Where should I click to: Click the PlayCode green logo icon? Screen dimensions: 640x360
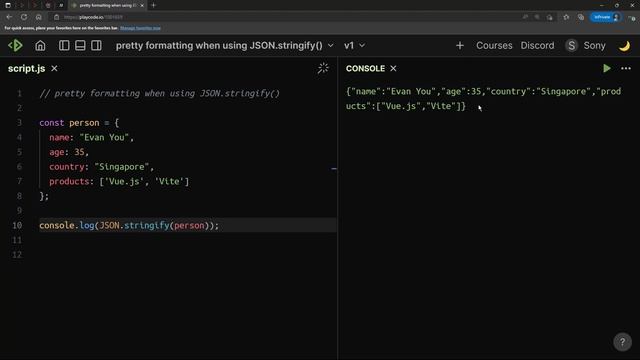pos(16,45)
